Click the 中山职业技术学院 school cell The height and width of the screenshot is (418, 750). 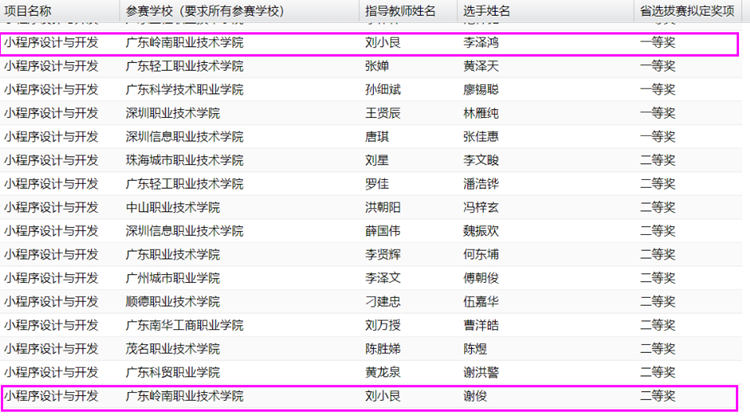pyautogui.click(x=172, y=207)
